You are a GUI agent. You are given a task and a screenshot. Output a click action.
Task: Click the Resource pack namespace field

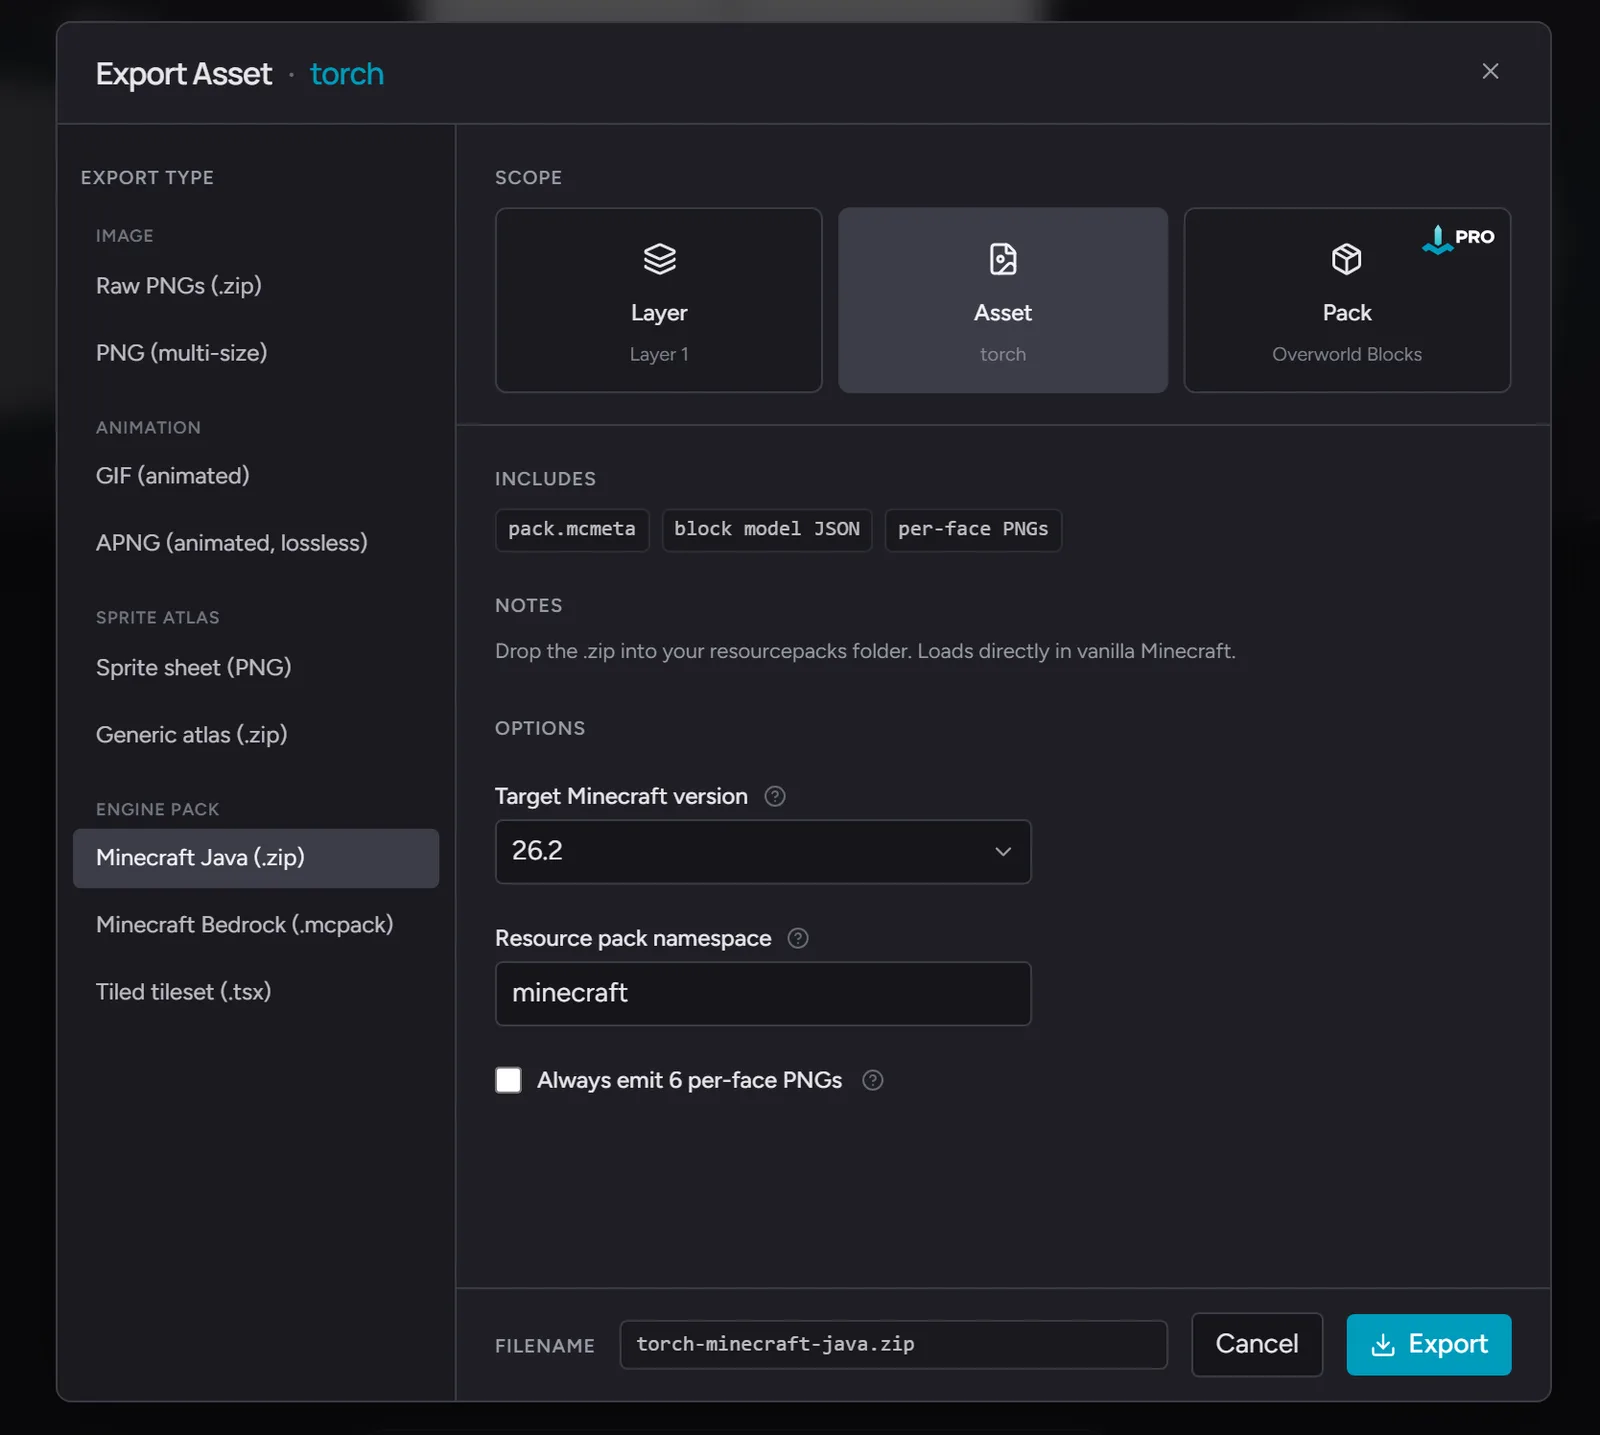(x=763, y=993)
